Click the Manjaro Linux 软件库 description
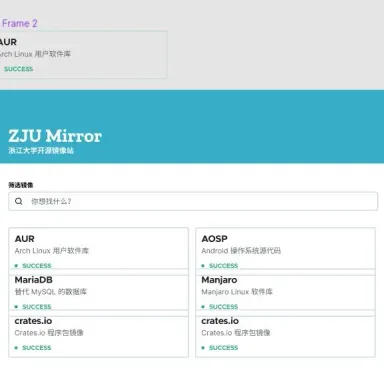This screenshot has width=384, height=384. tap(237, 292)
